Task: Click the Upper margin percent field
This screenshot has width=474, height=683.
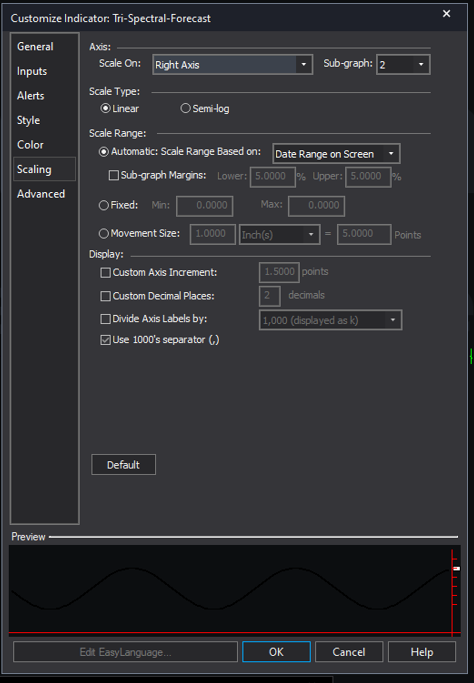Action: point(368,176)
